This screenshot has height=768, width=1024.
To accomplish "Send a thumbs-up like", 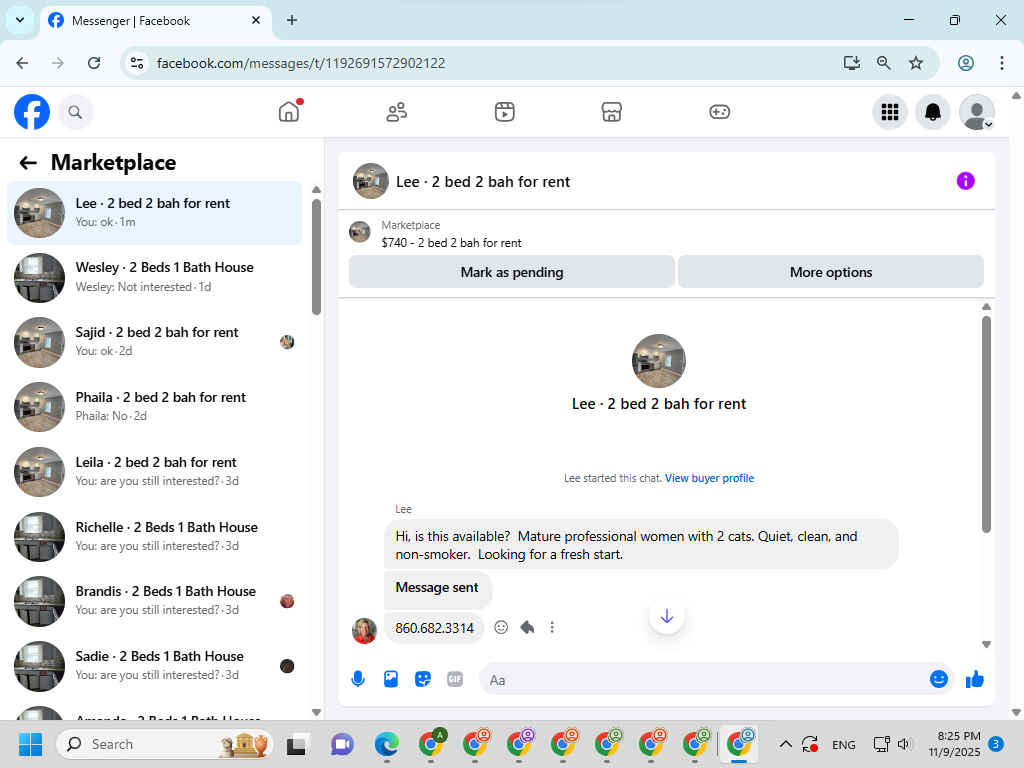I will (974, 679).
